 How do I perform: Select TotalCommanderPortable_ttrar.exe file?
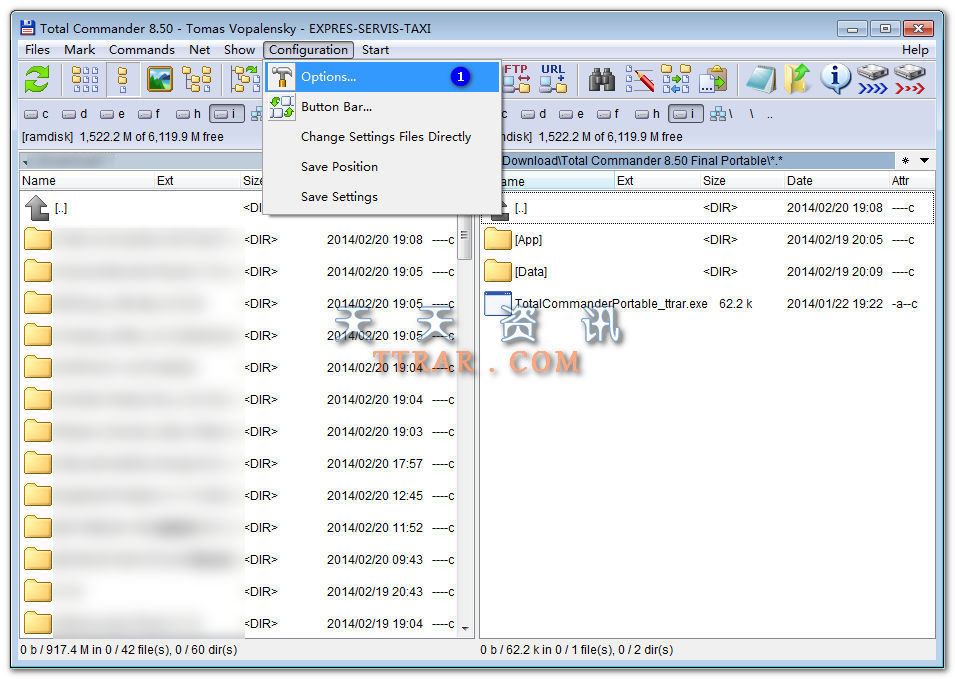(610, 304)
